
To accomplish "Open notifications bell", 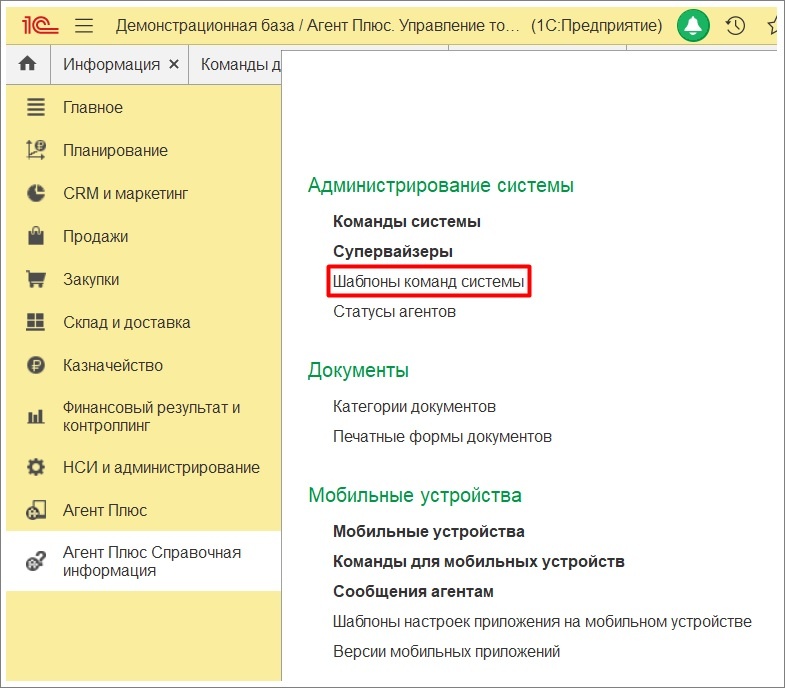I will [x=693, y=25].
